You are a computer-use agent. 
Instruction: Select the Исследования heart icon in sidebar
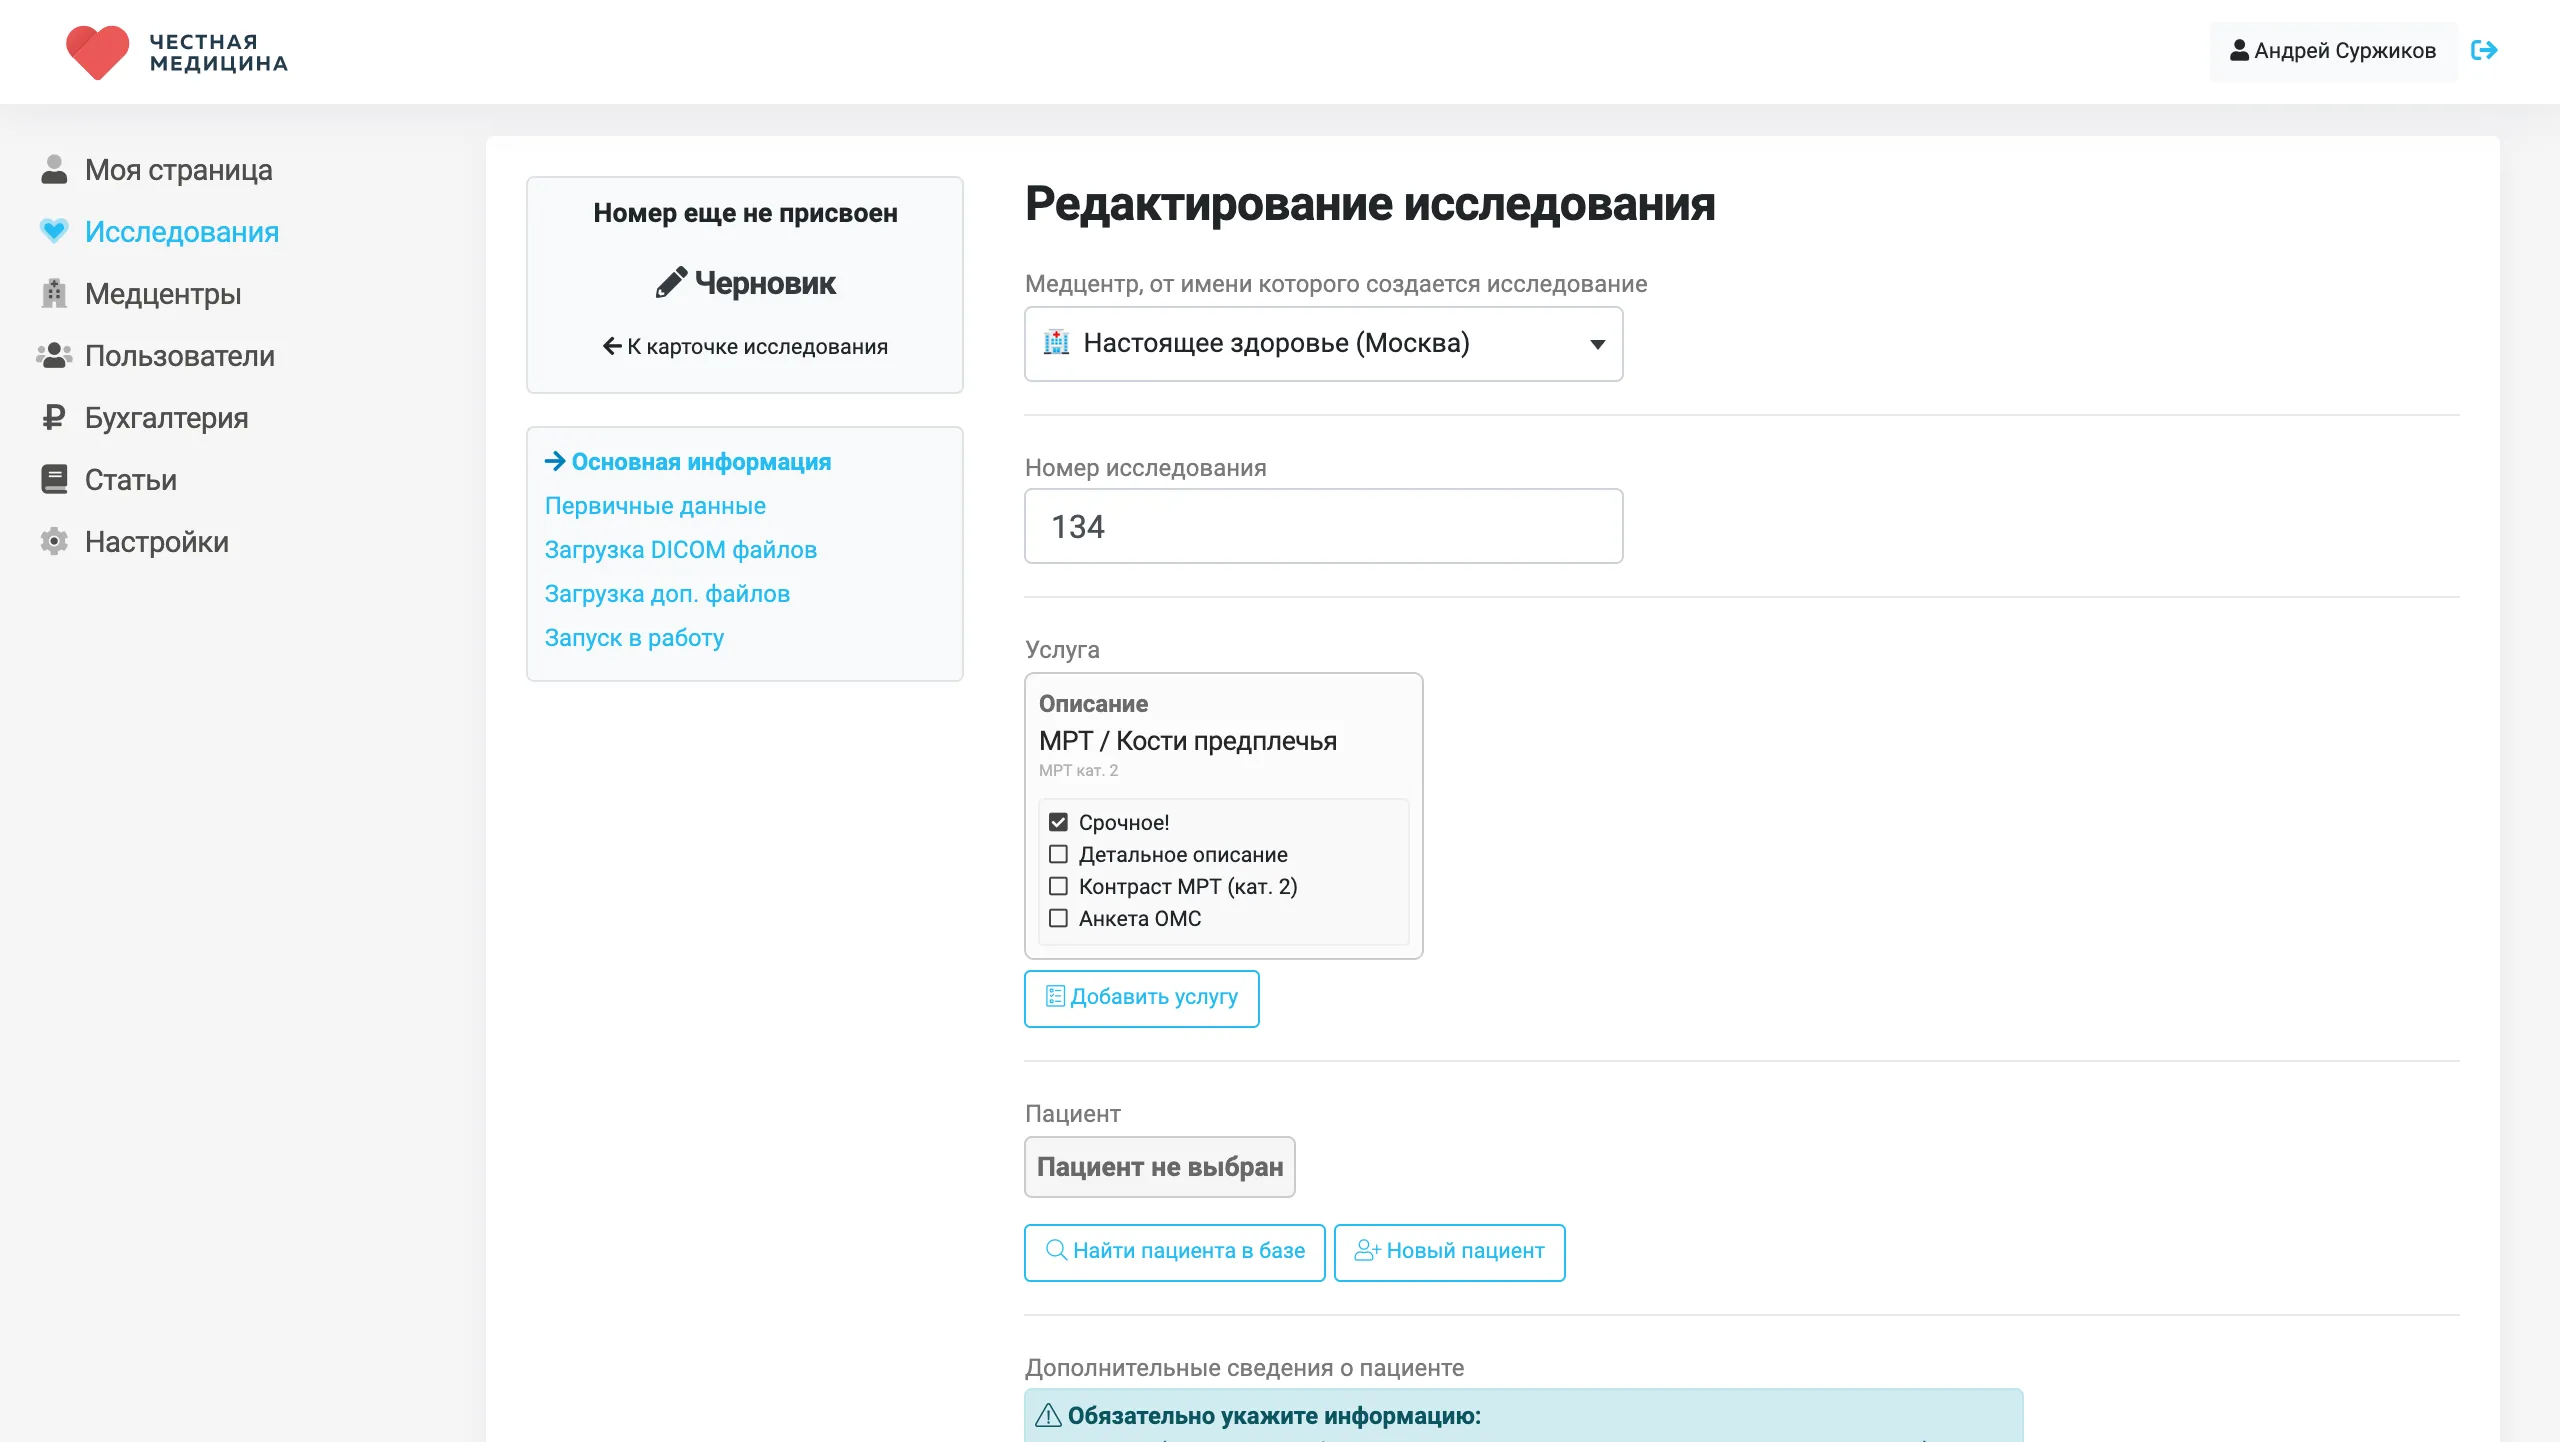pyautogui.click(x=53, y=231)
